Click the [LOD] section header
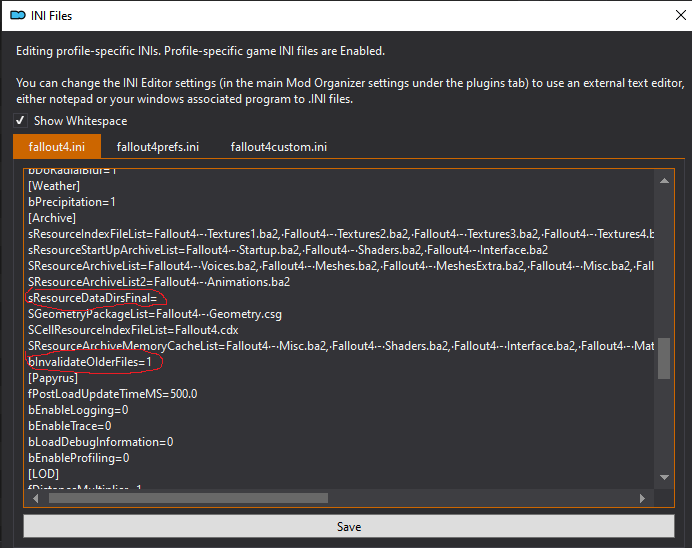Image resolution: width=692 pixels, height=548 pixels. pyautogui.click(x=43, y=473)
